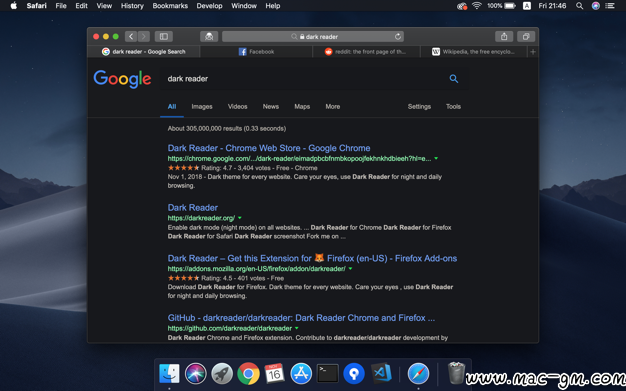This screenshot has height=391, width=626.
Task: Open the input source A icon
Action: (527, 6)
